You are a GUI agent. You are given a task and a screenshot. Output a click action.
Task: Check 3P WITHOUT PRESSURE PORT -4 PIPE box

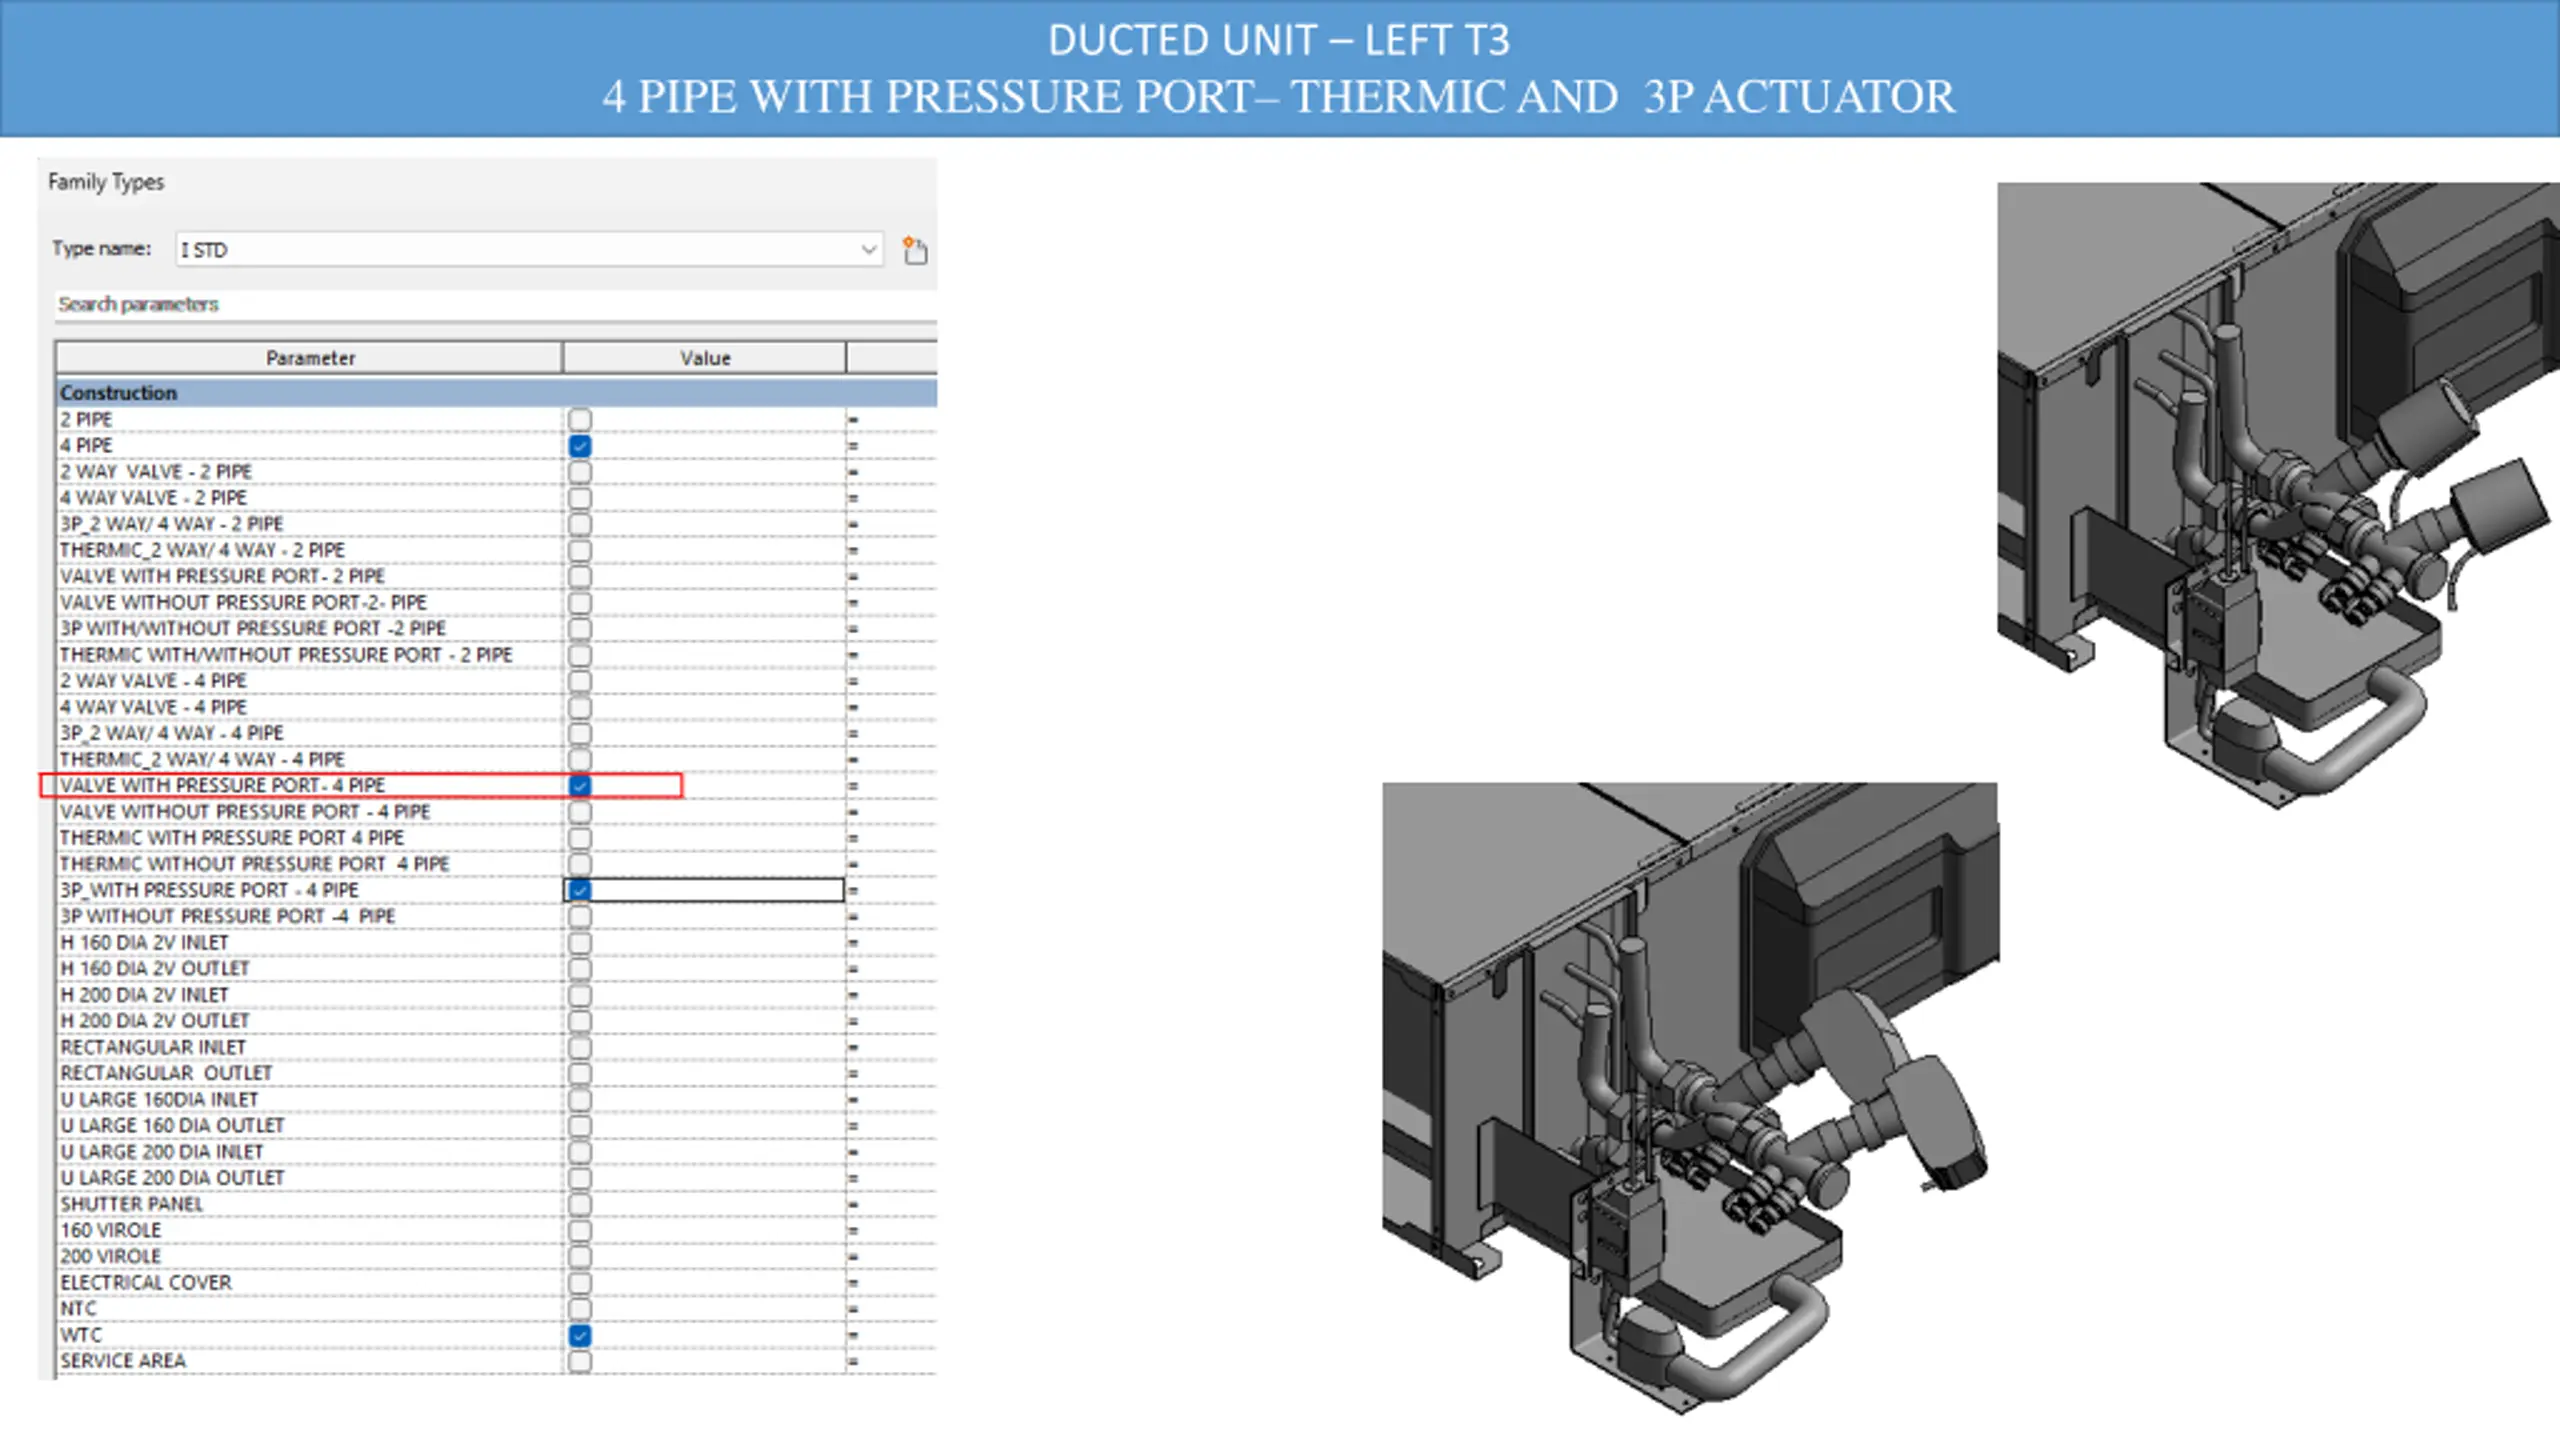click(x=580, y=916)
